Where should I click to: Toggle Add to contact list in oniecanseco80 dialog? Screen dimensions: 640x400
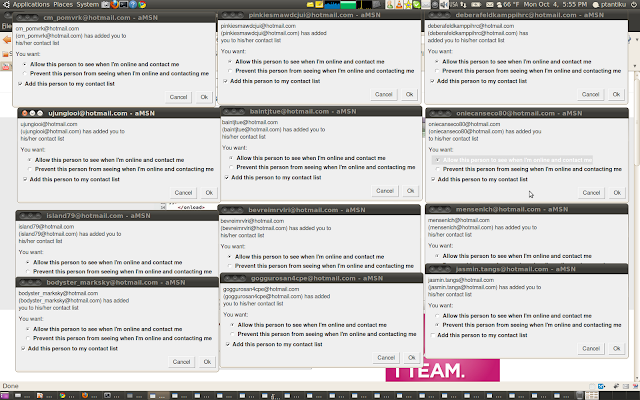tap(433, 180)
